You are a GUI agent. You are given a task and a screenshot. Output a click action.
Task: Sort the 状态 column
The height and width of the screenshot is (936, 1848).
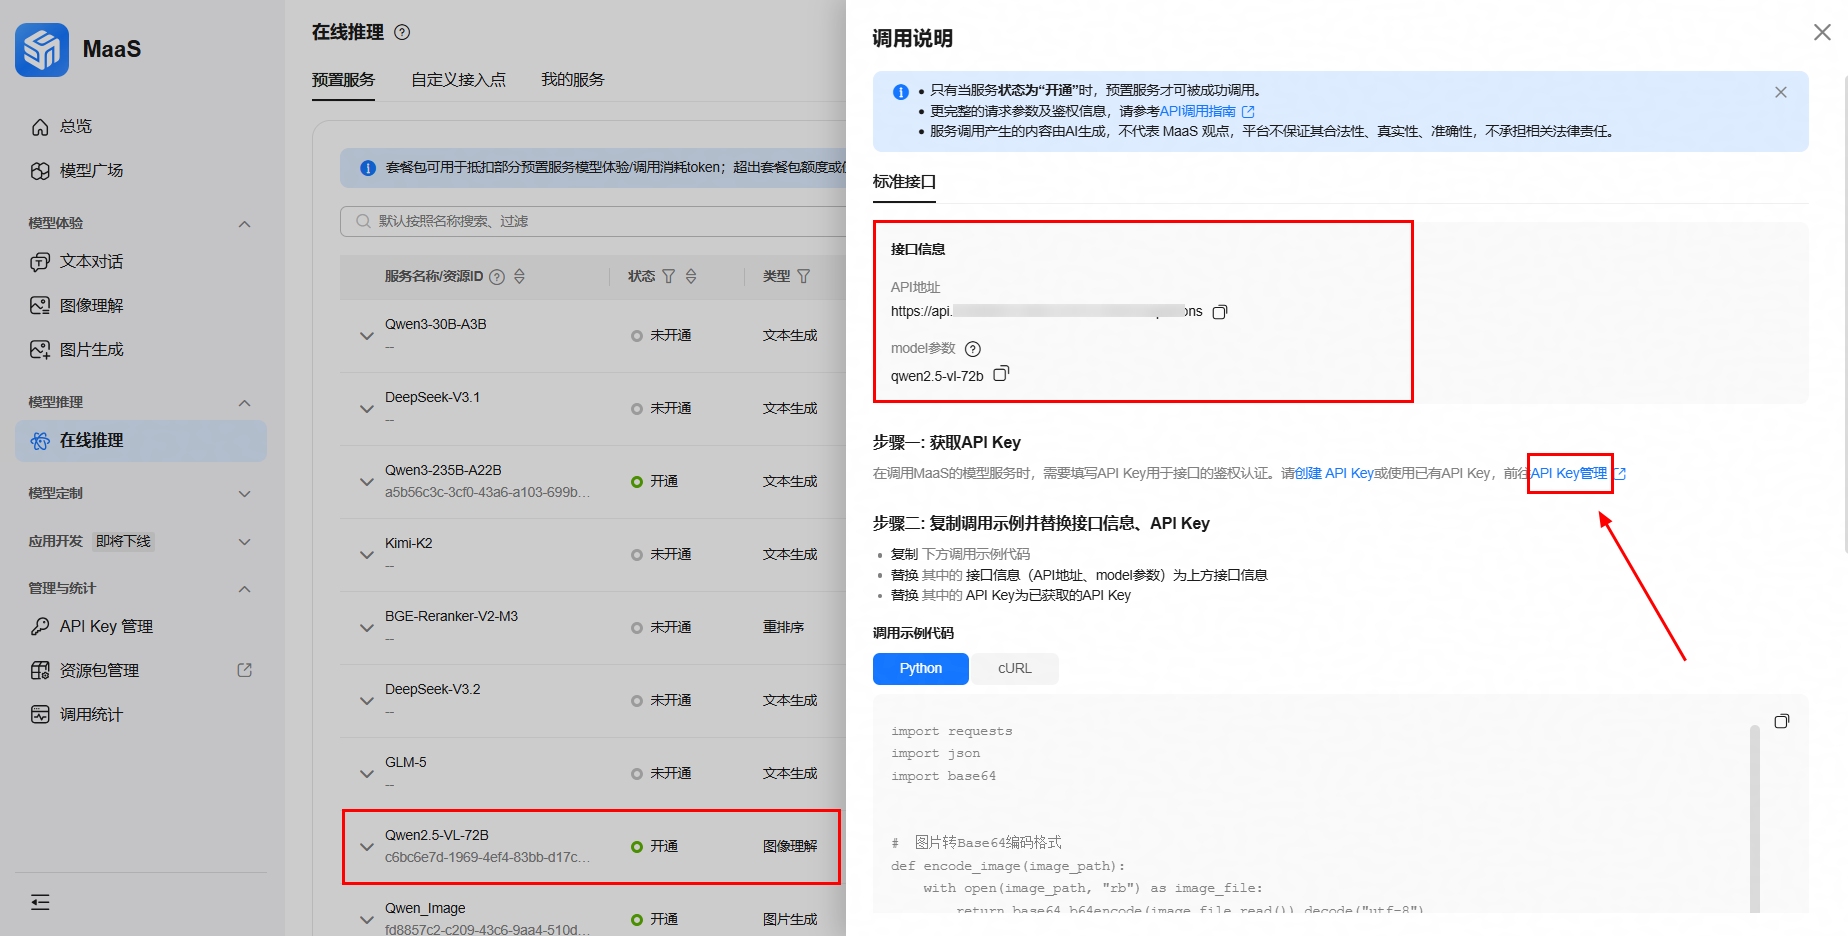pos(691,276)
